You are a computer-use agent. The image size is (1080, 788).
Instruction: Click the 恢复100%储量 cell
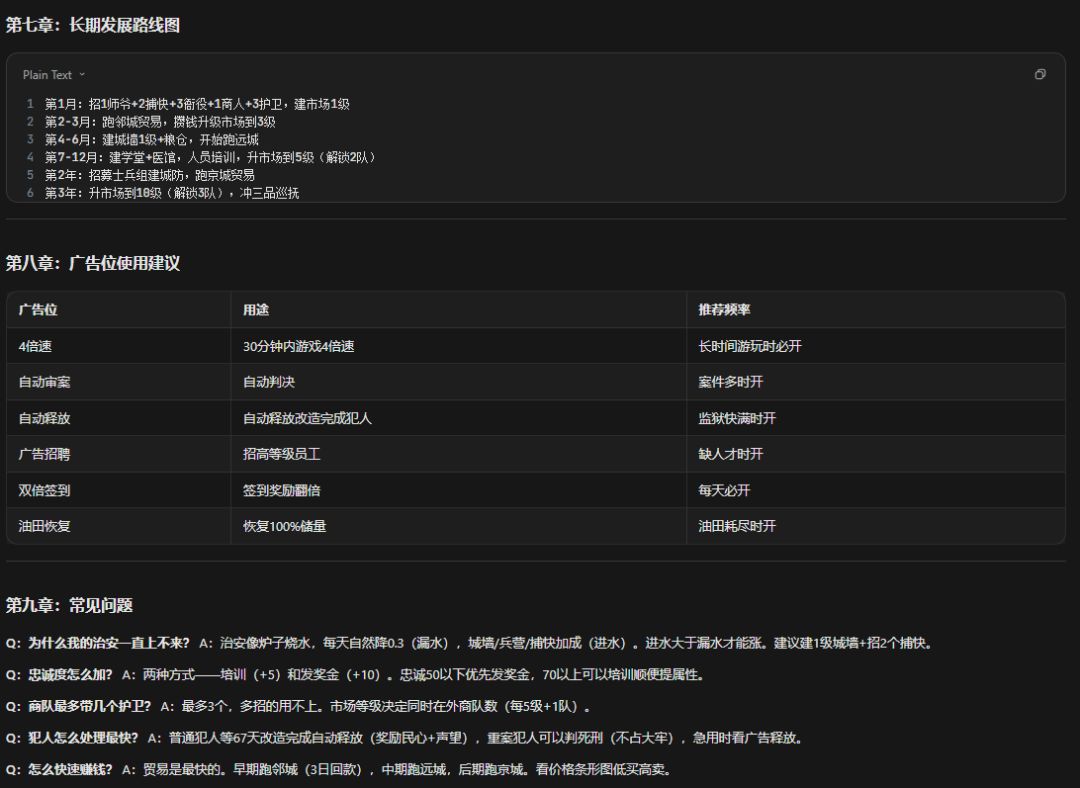pos(459,526)
